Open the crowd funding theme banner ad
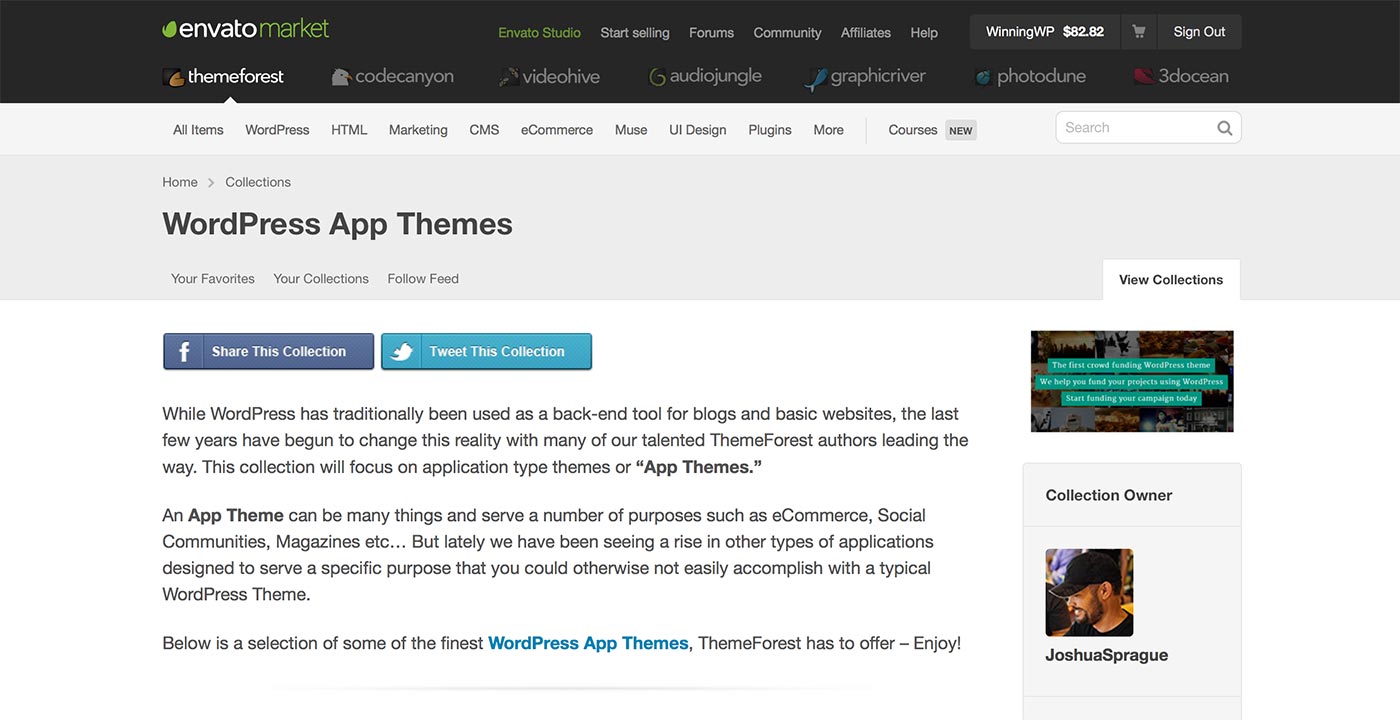 1132,381
